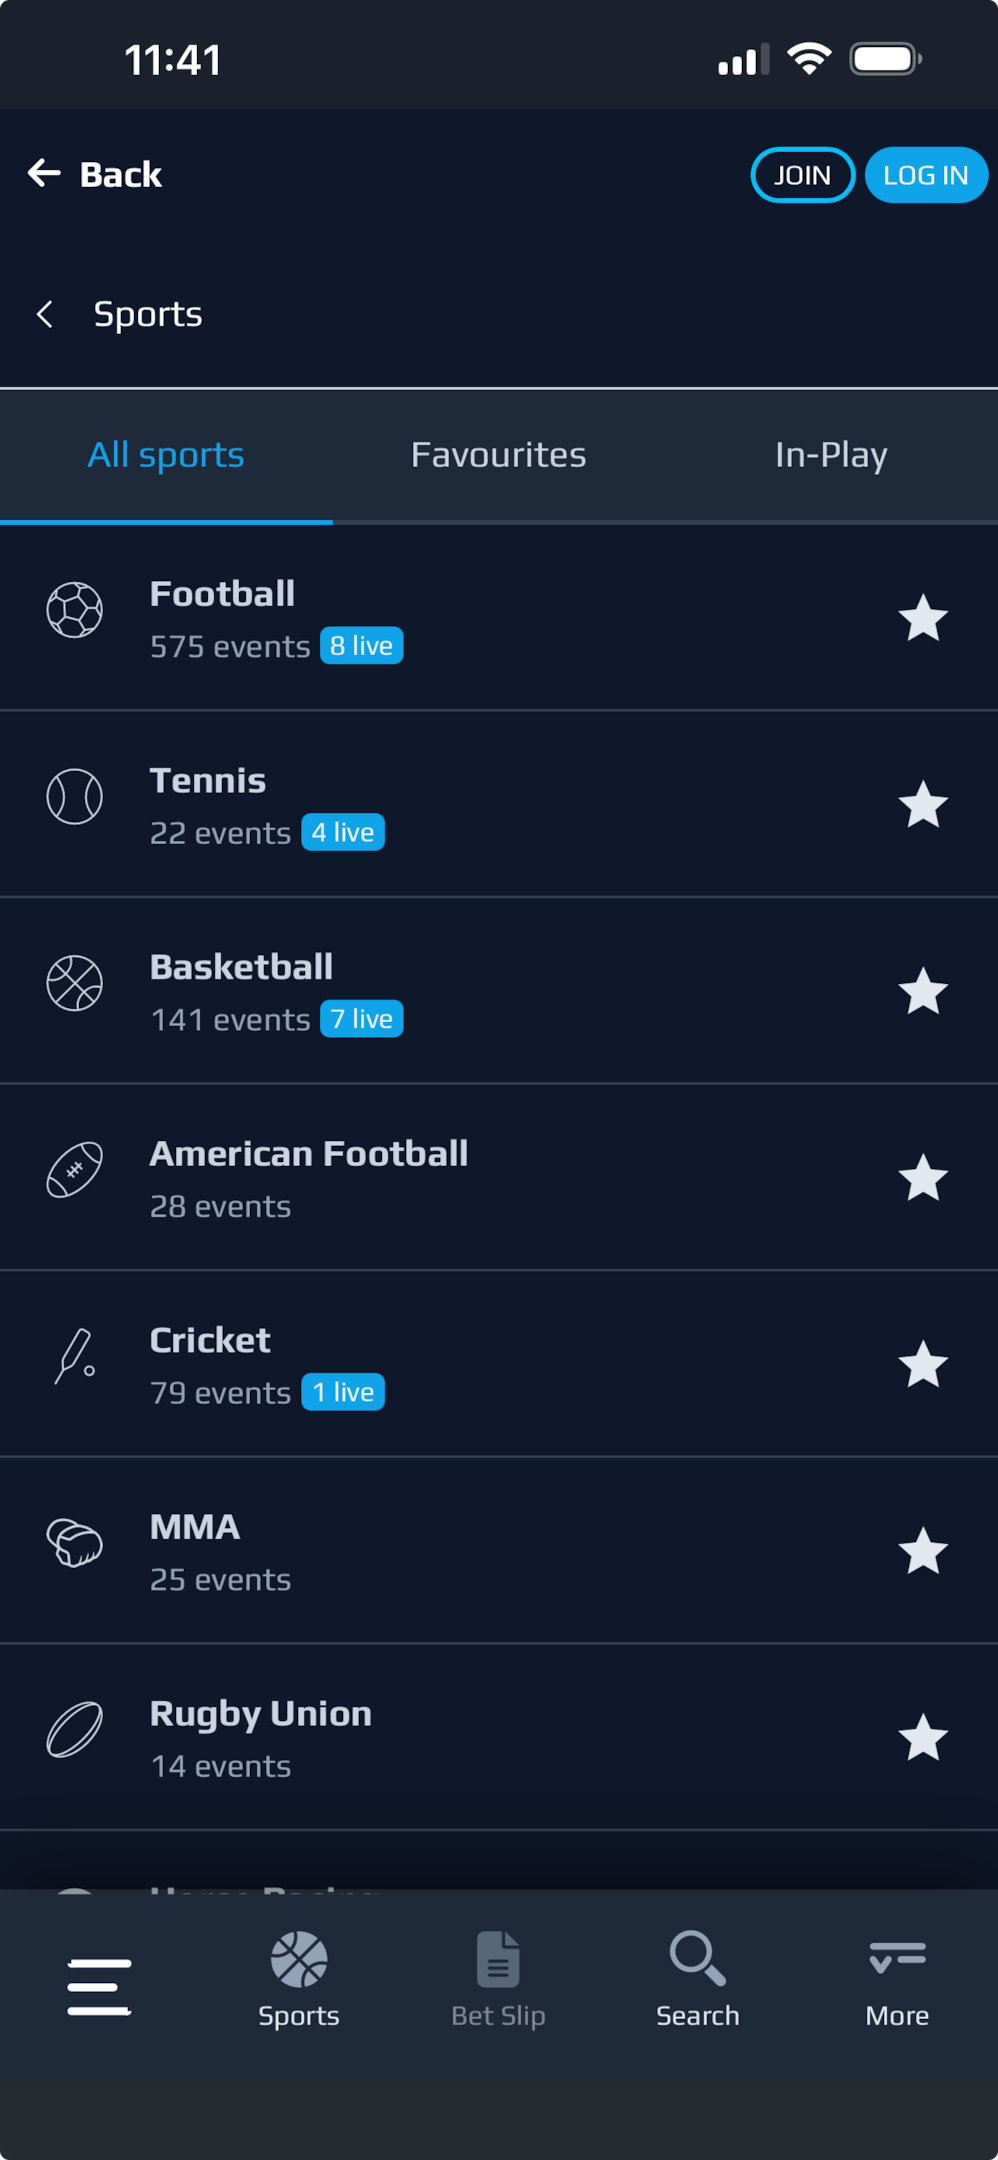This screenshot has width=998, height=2160.
Task: Open the hamburger menu icon
Action: coord(99,1986)
